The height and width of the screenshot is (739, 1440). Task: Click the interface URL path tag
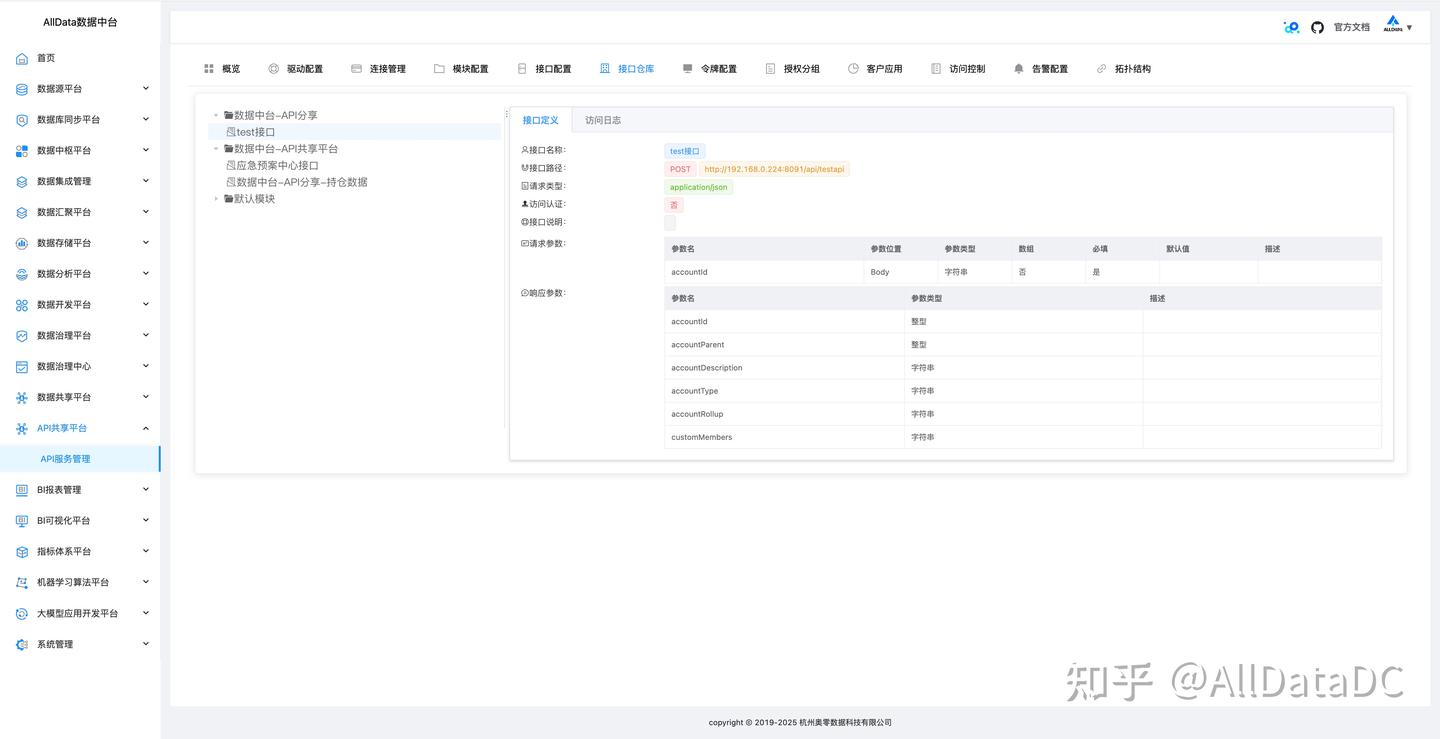coord(774,169)
